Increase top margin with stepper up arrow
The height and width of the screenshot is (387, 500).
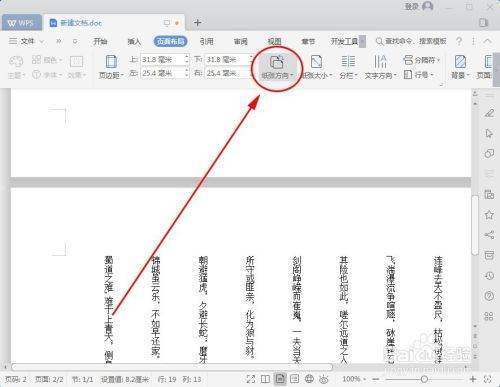pos(187,57)
